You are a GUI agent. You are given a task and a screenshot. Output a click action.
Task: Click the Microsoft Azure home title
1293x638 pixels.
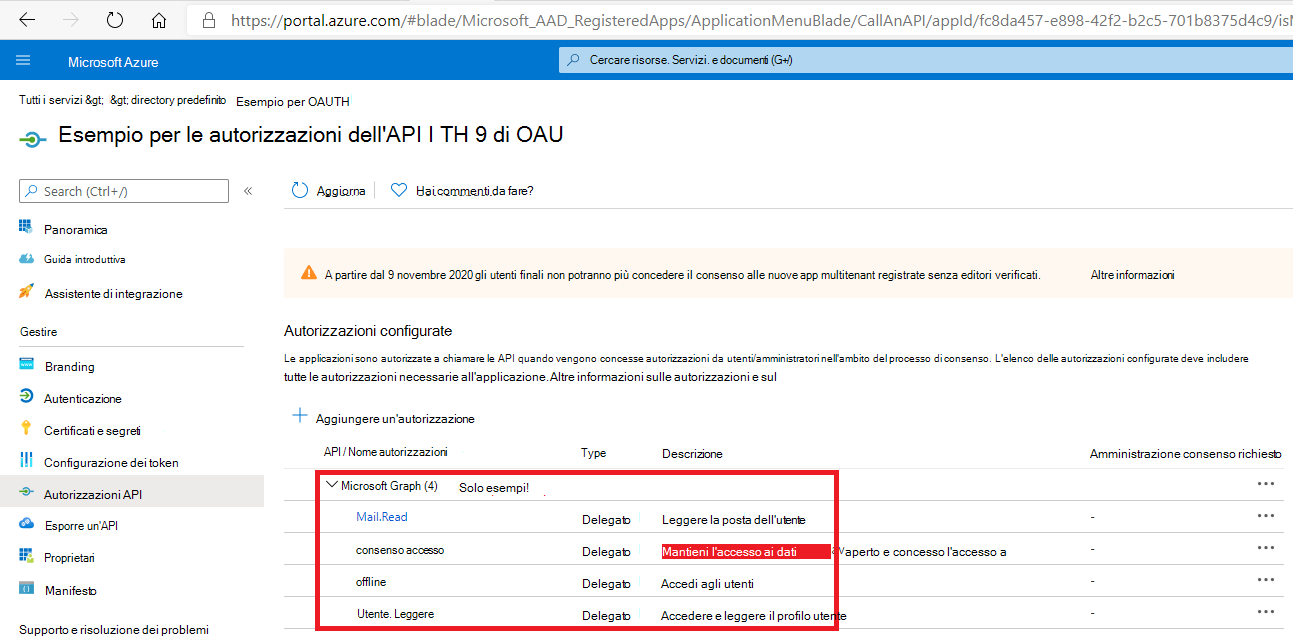coord(113,62)
